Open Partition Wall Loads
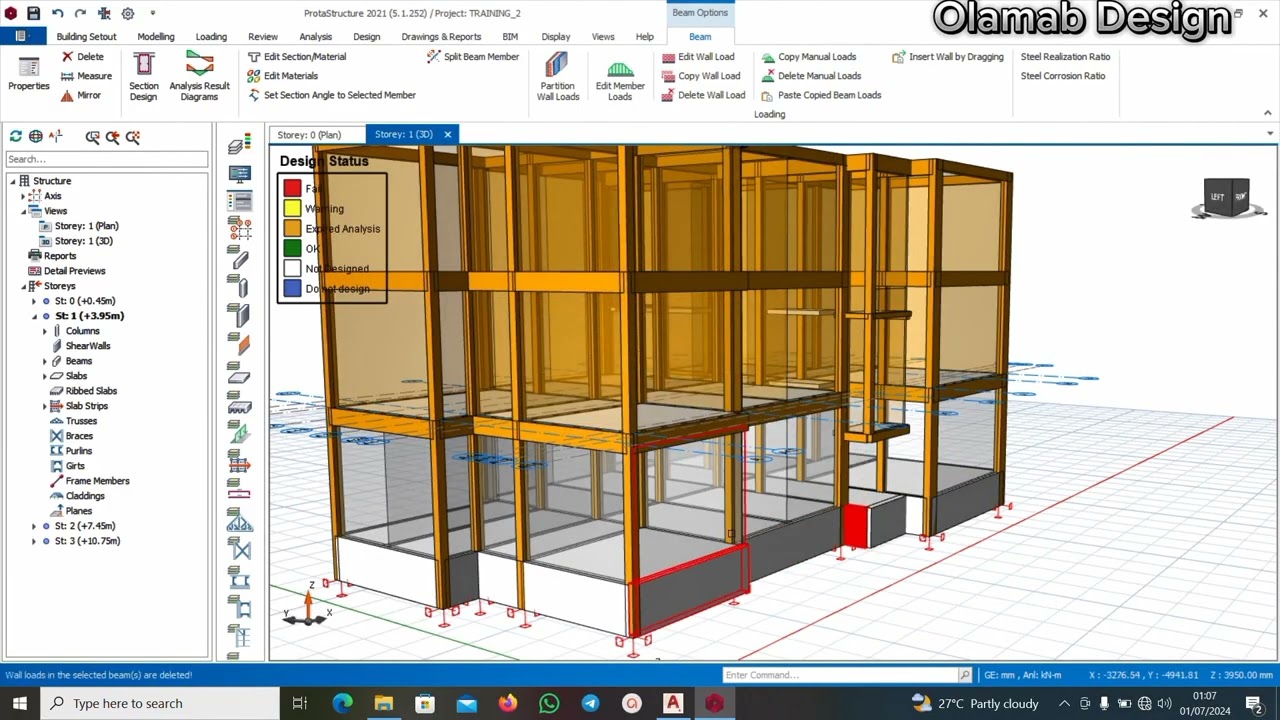This screenshot has height=720, width=1280. (557, 77)
